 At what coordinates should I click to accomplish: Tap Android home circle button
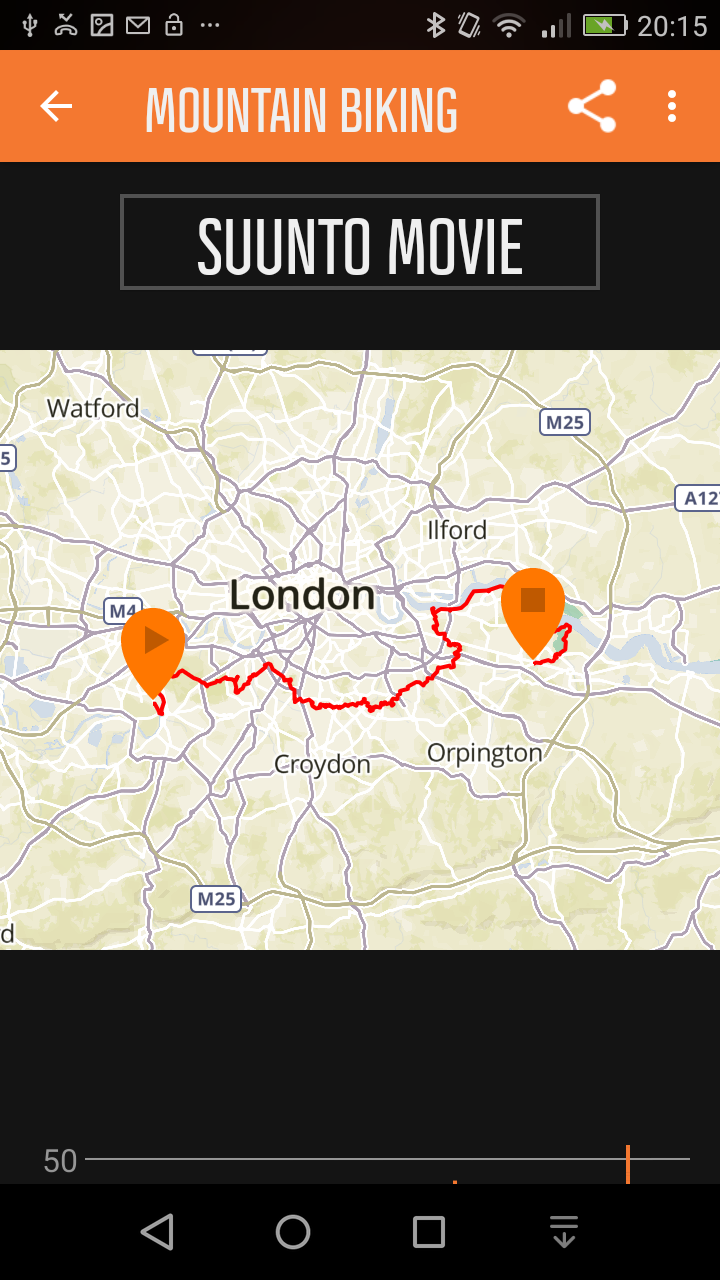click(x=293, y=1232)
